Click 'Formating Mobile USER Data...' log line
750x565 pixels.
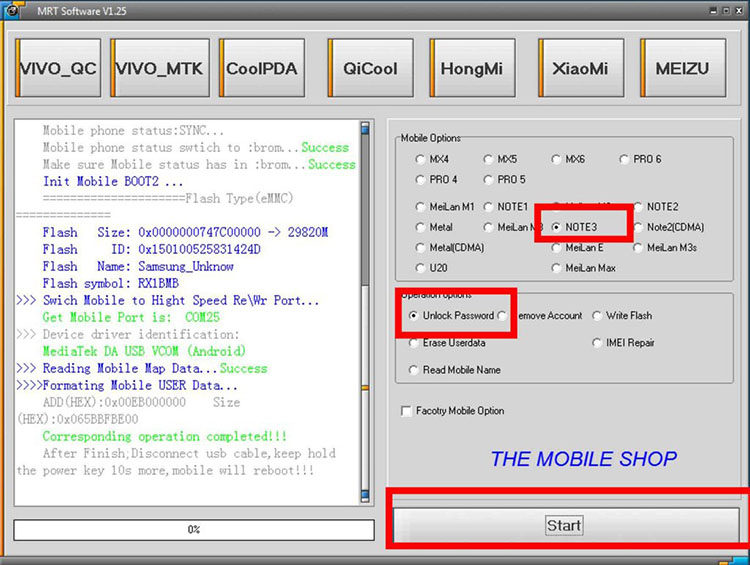(x=127, y=385)
